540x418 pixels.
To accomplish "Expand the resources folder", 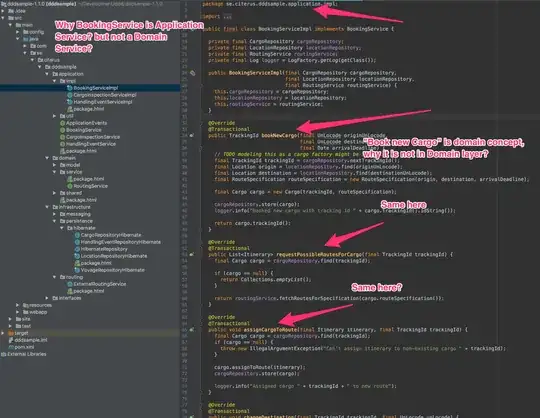I will [x=18, y=305].
